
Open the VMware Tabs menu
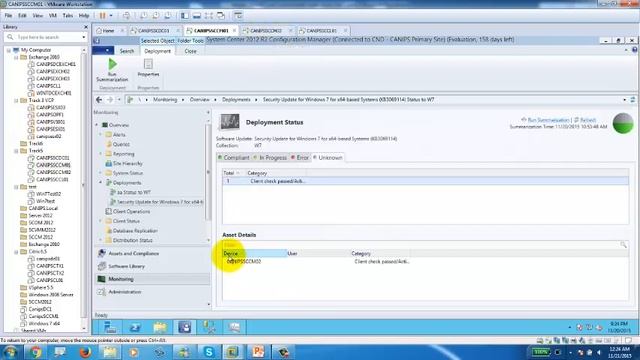tap(68, 16)
